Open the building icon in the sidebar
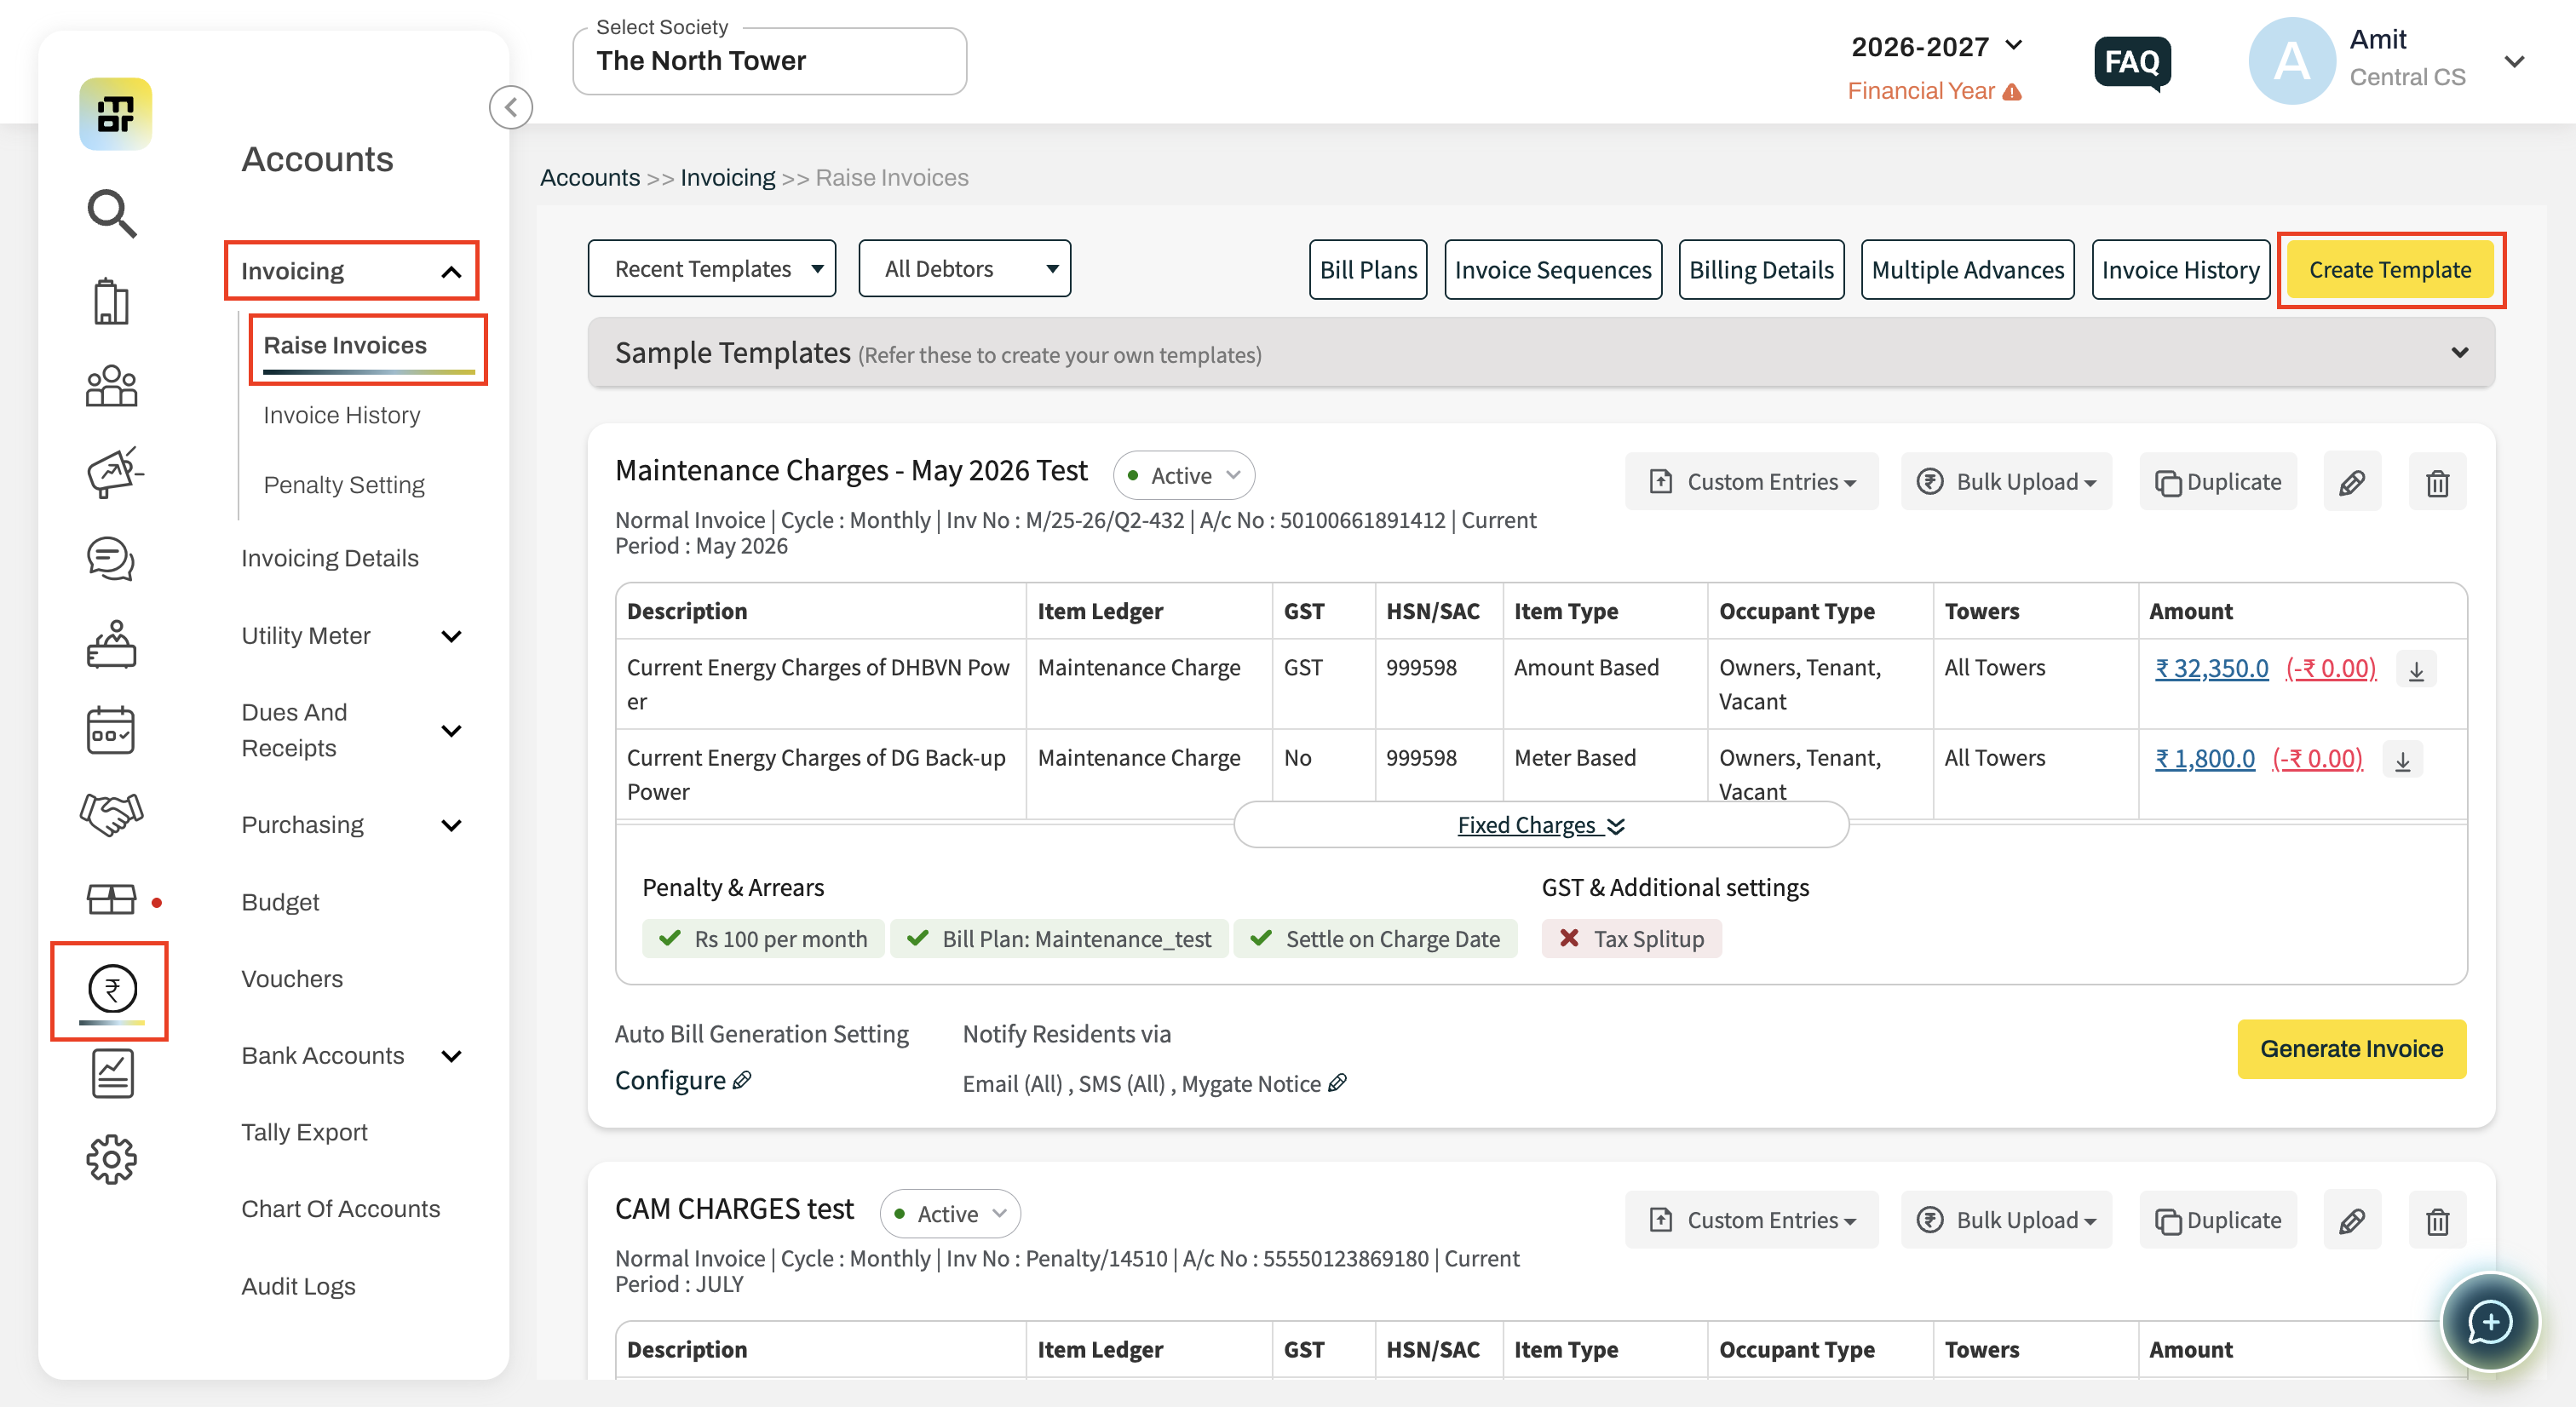The height and width of the screenshot is (1407, 2576). click(x=111, y=301)
